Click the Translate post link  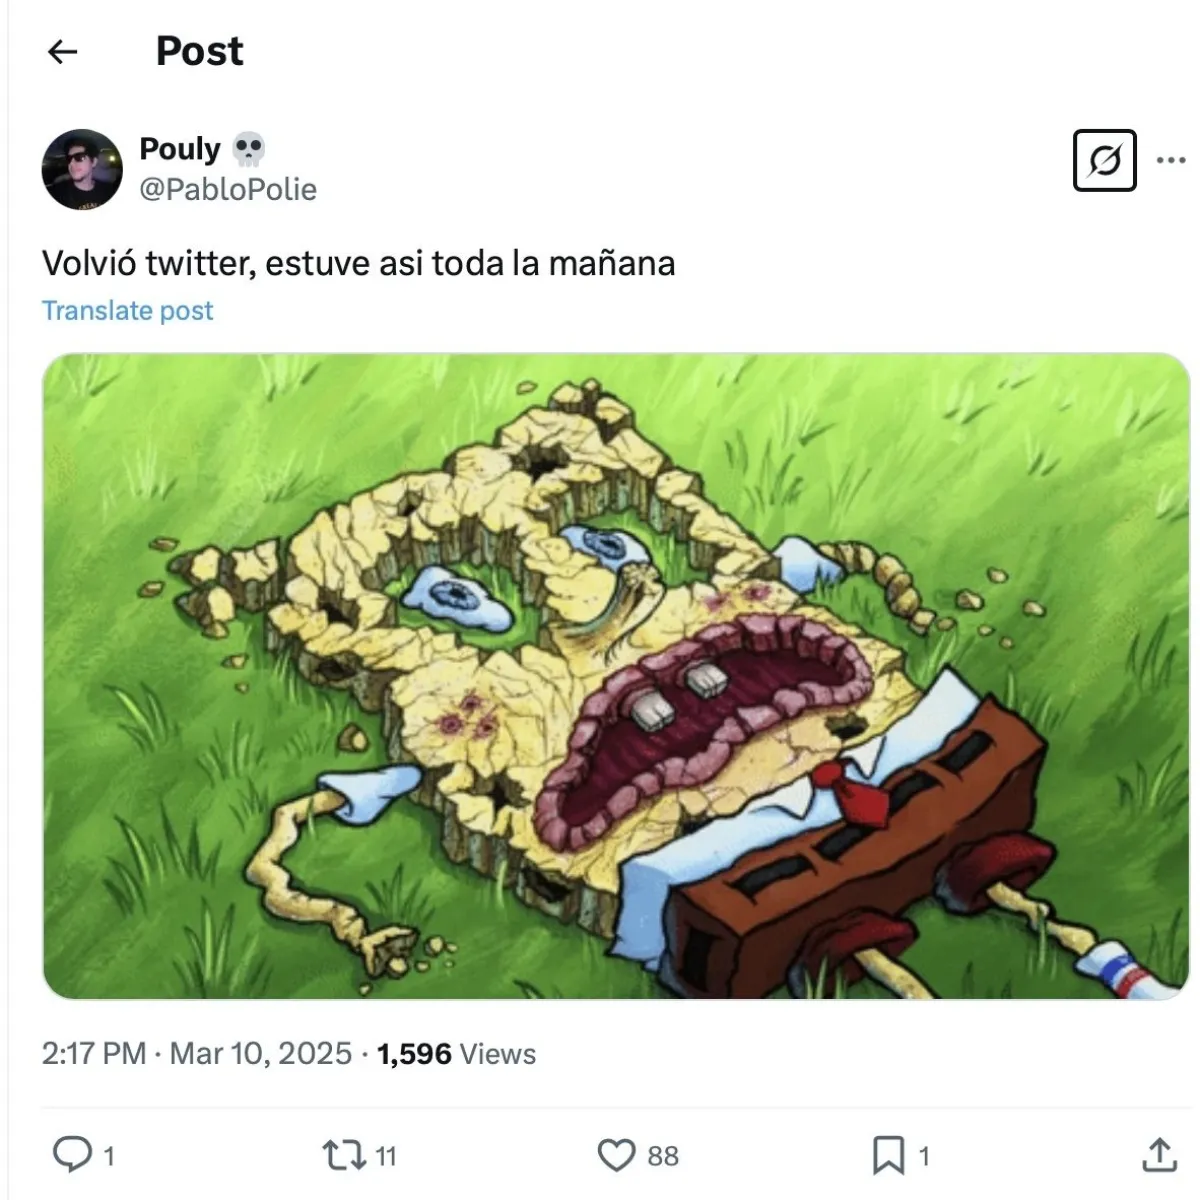point(127,311)
